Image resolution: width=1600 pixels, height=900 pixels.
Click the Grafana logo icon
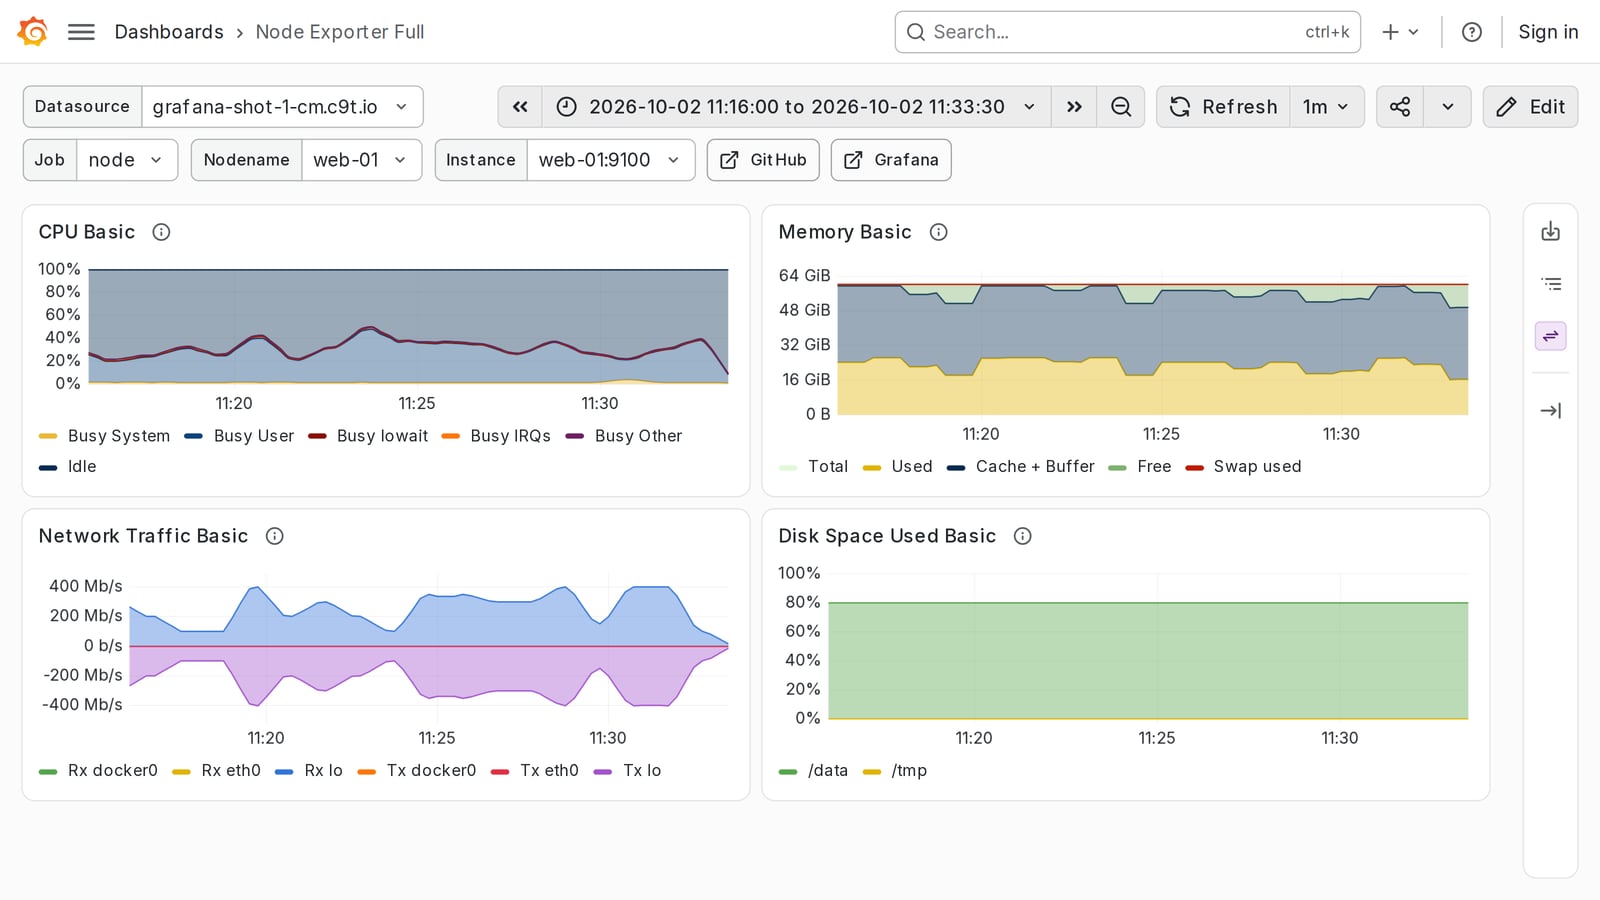pos(33,32)
